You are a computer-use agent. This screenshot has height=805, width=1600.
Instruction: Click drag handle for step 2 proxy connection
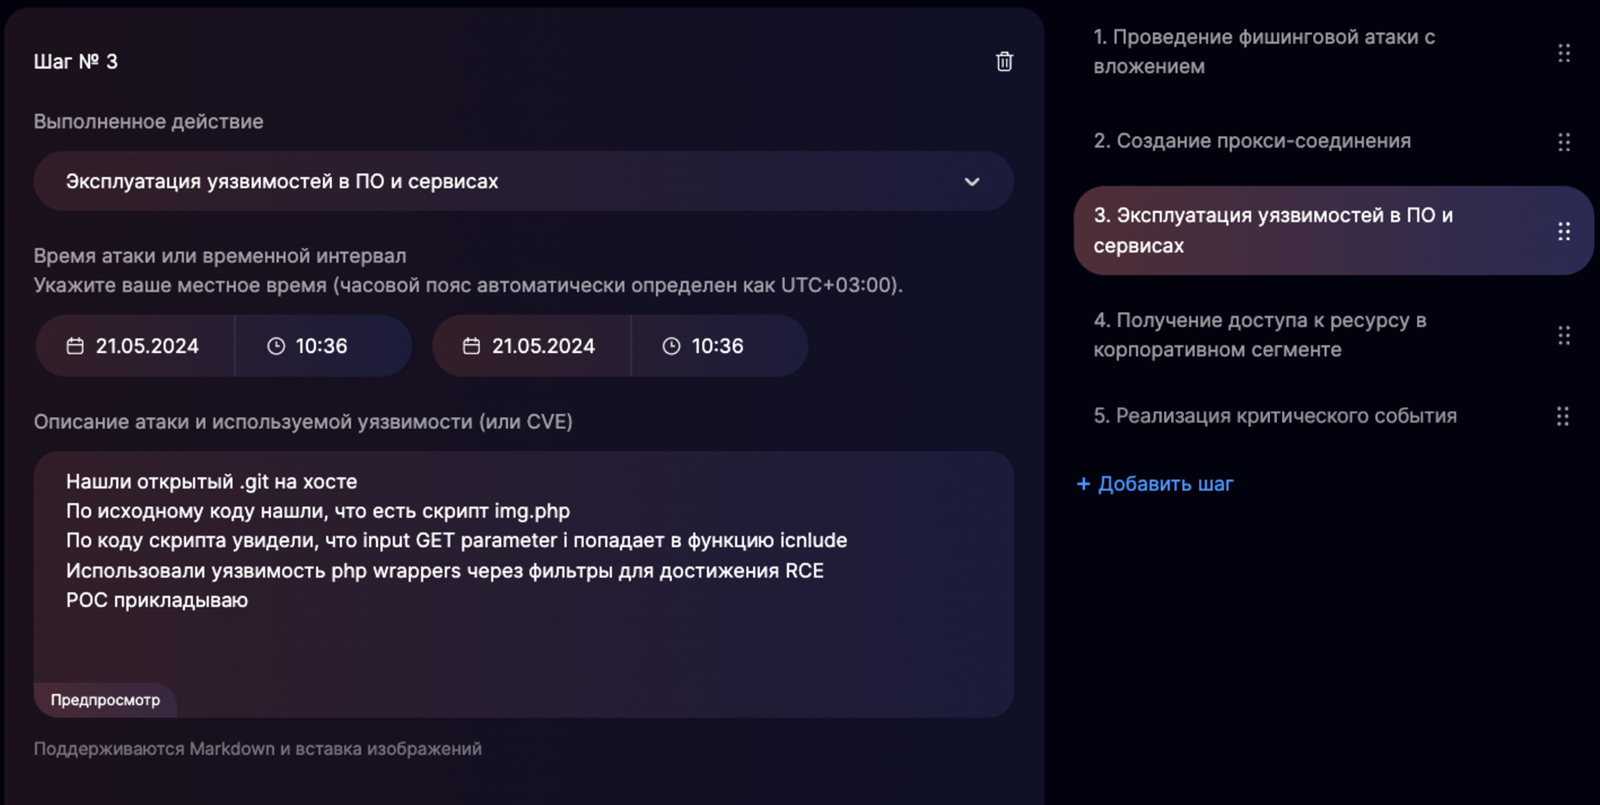point(1564,142)
